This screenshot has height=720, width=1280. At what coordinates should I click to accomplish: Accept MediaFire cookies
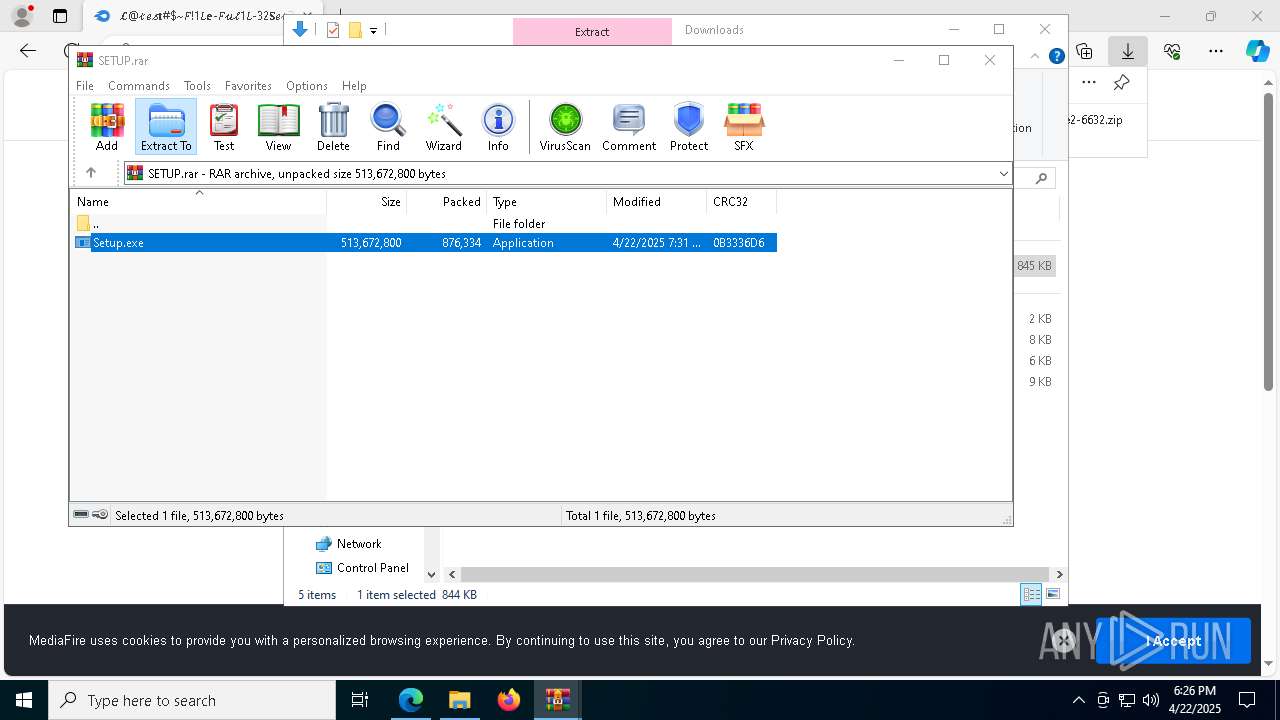pyautogui.click(x=1173, y=641)
